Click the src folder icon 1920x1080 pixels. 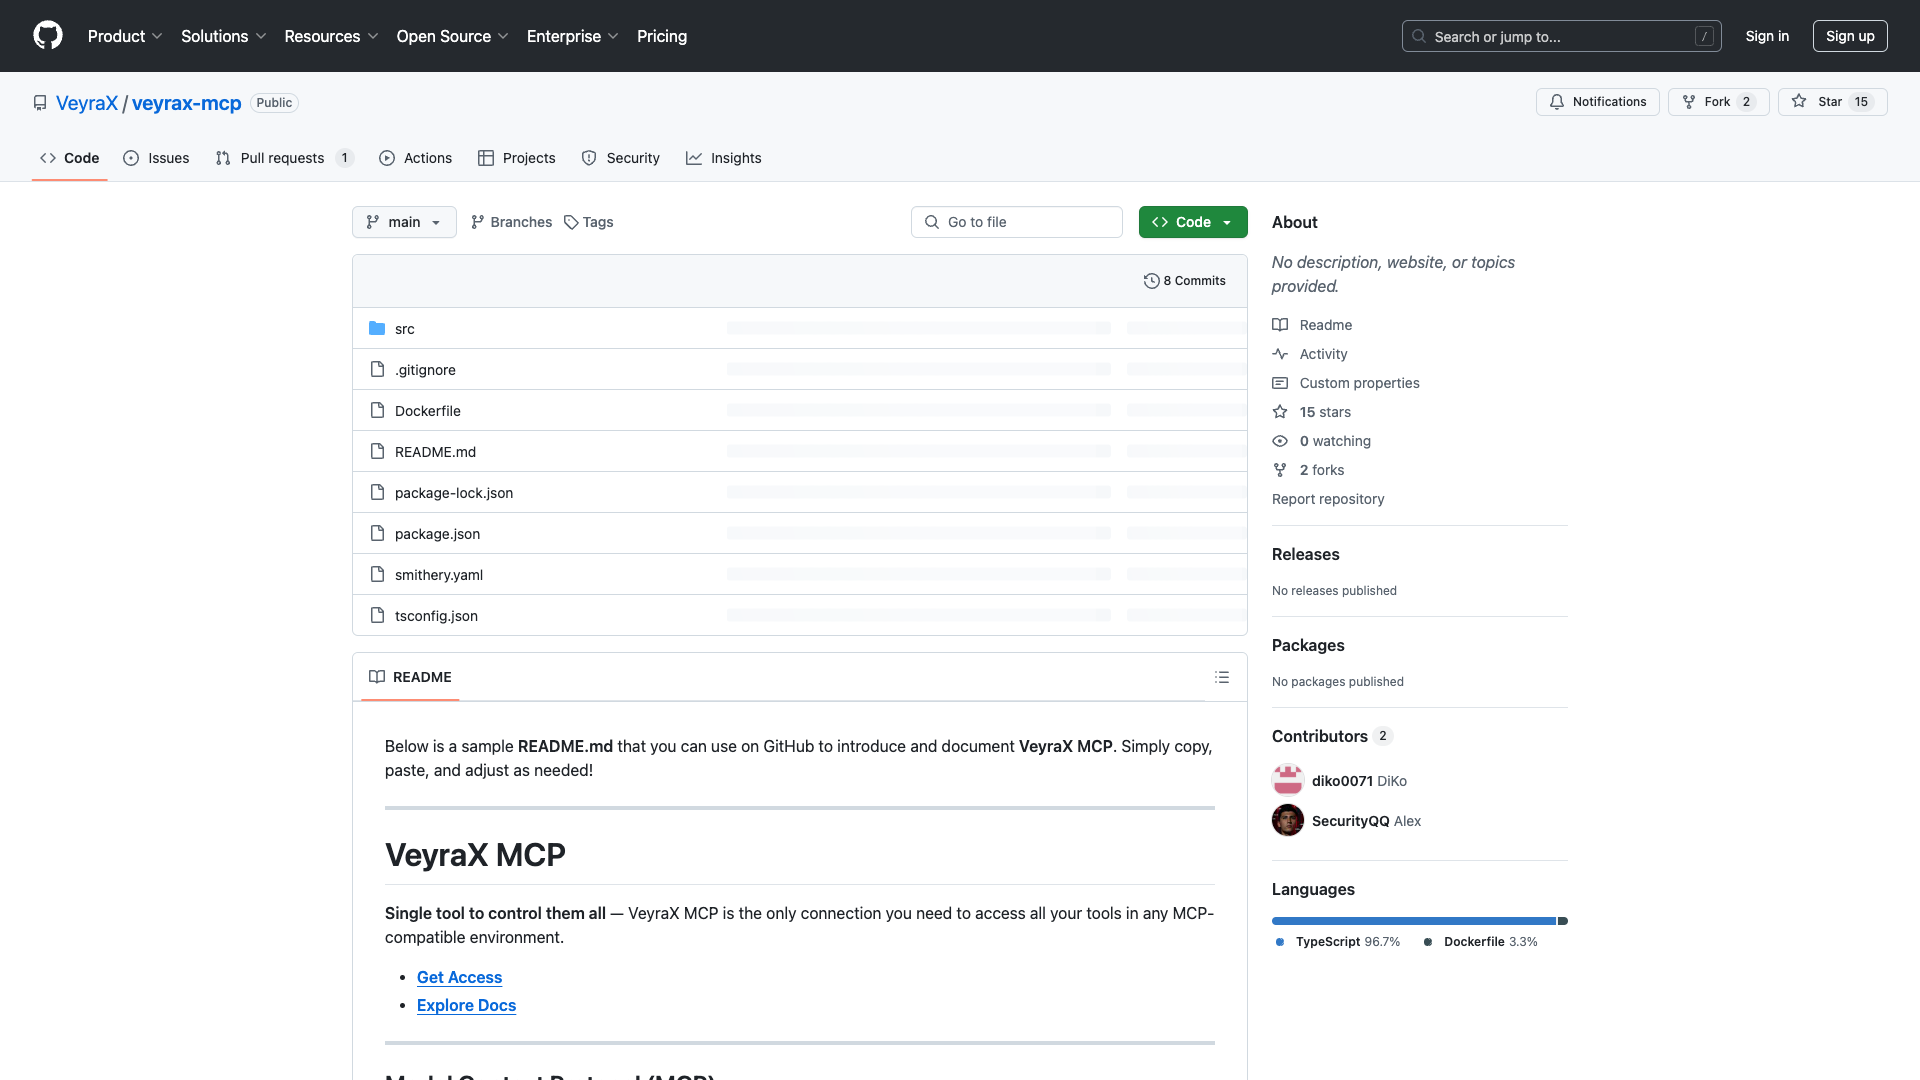pyautogui.click(x=377, y=328)
